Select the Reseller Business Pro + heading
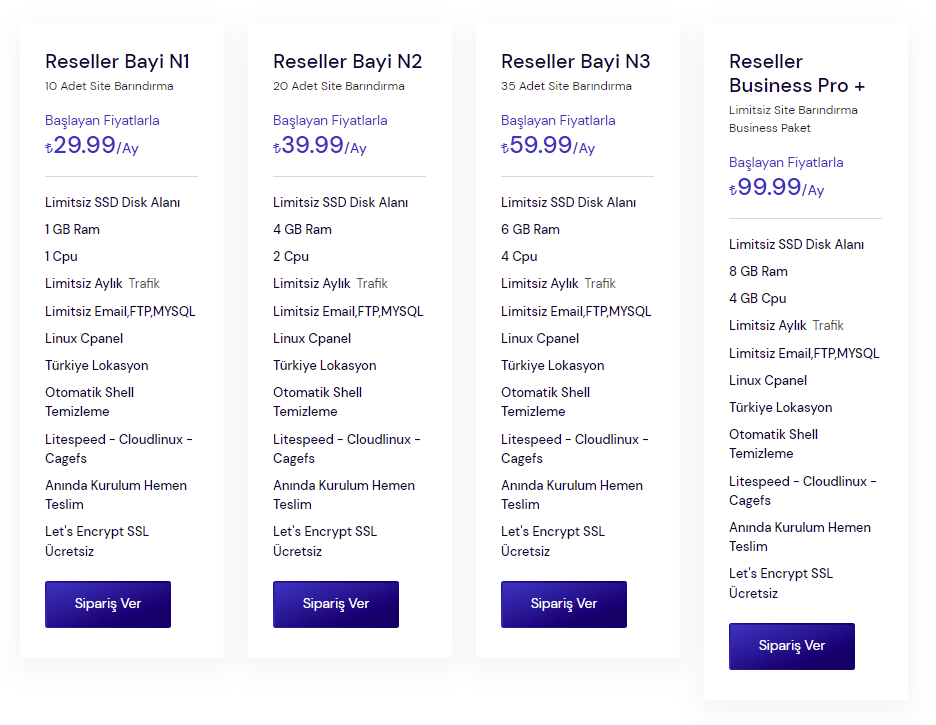Screen dimensions: 936x725 [x=797, y=73]
